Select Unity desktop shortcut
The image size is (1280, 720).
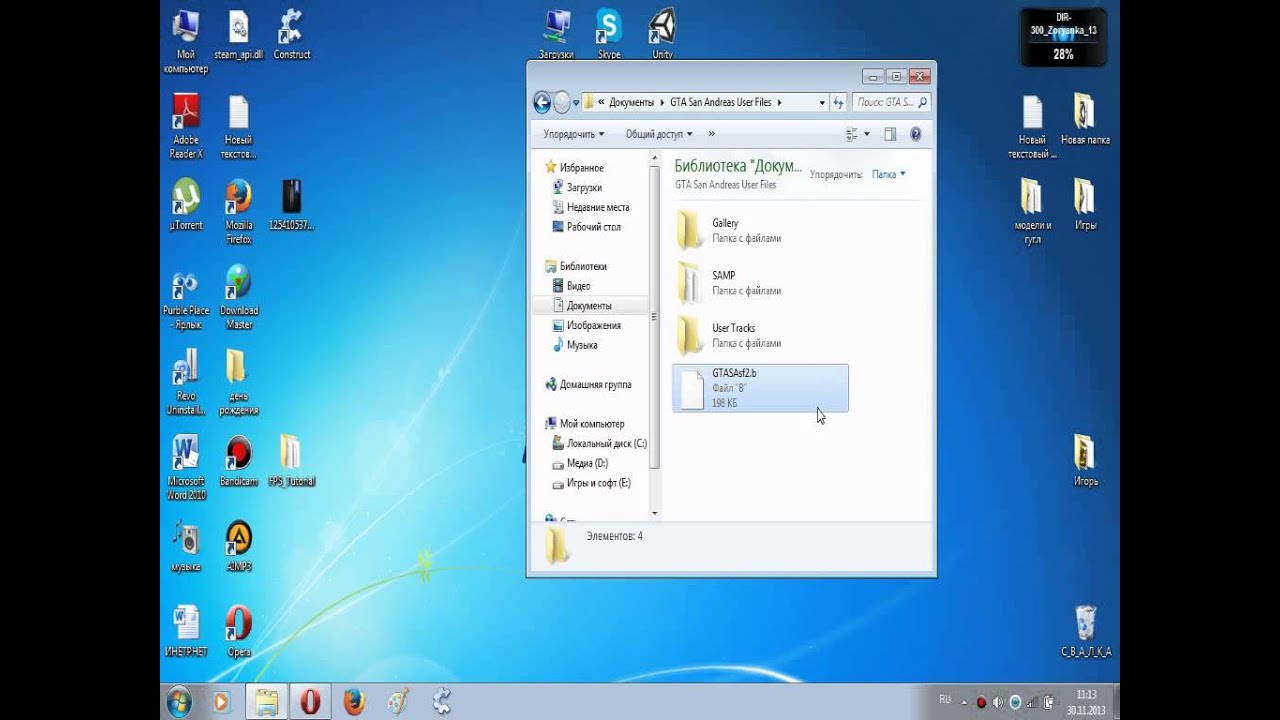coord(662,36)
